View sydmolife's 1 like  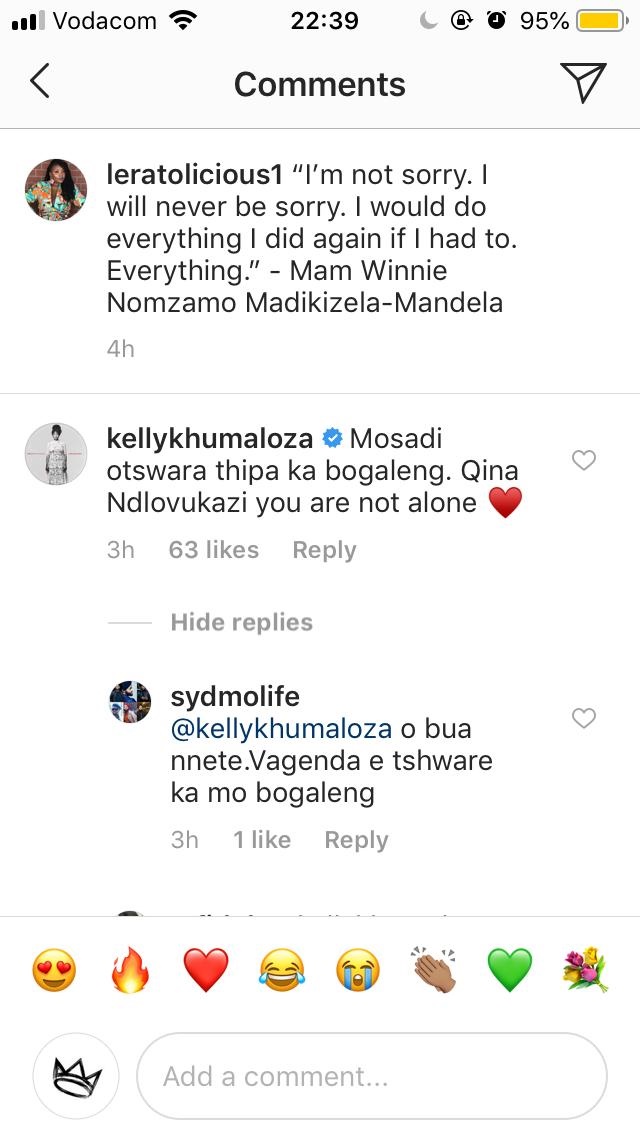(x=262, y=840)
